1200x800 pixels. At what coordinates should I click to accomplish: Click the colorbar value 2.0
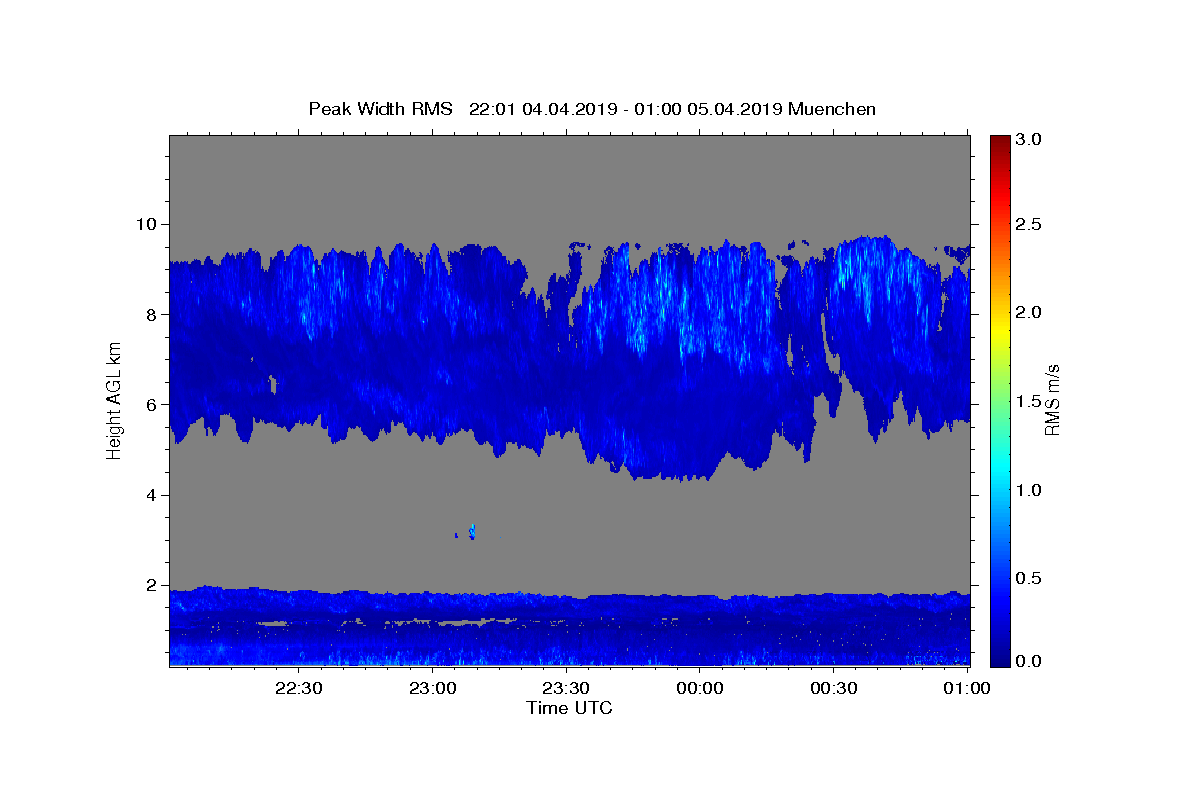point(1030,313)
